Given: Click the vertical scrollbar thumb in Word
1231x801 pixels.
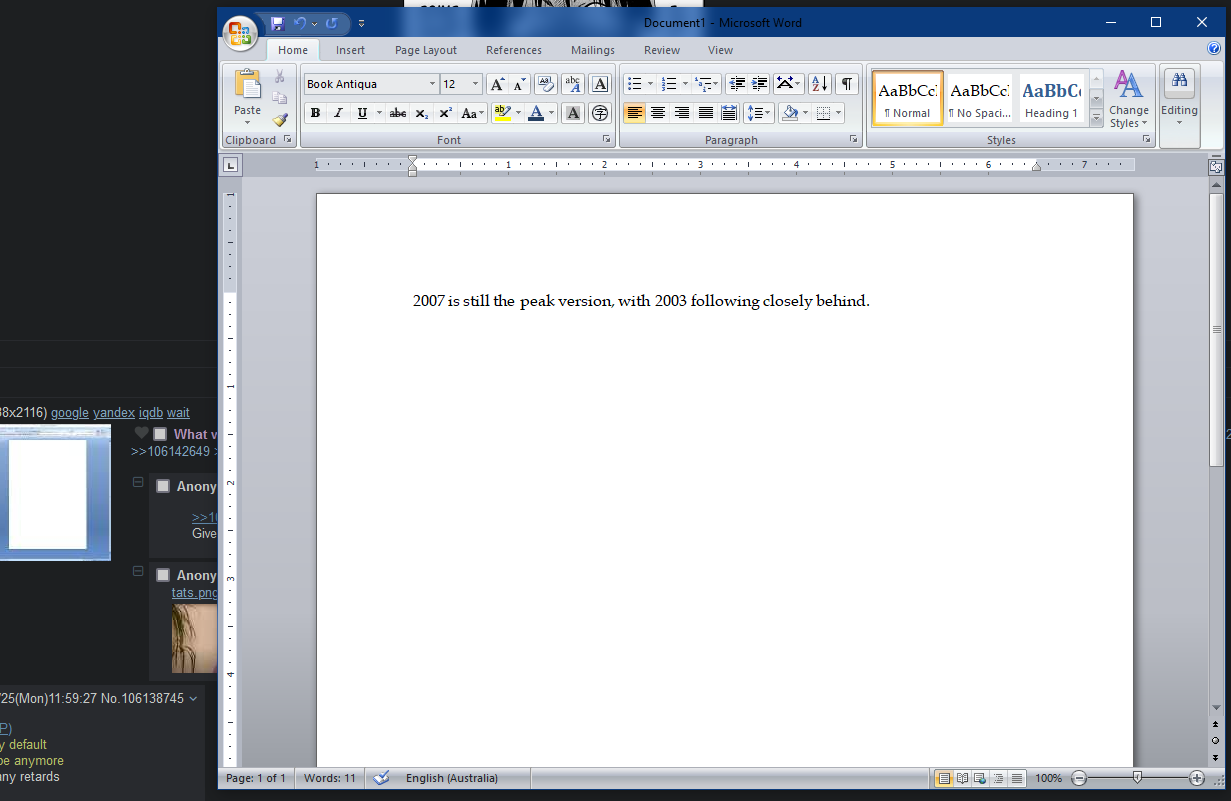Looking at the screenshot, I should click(1216, 329).
